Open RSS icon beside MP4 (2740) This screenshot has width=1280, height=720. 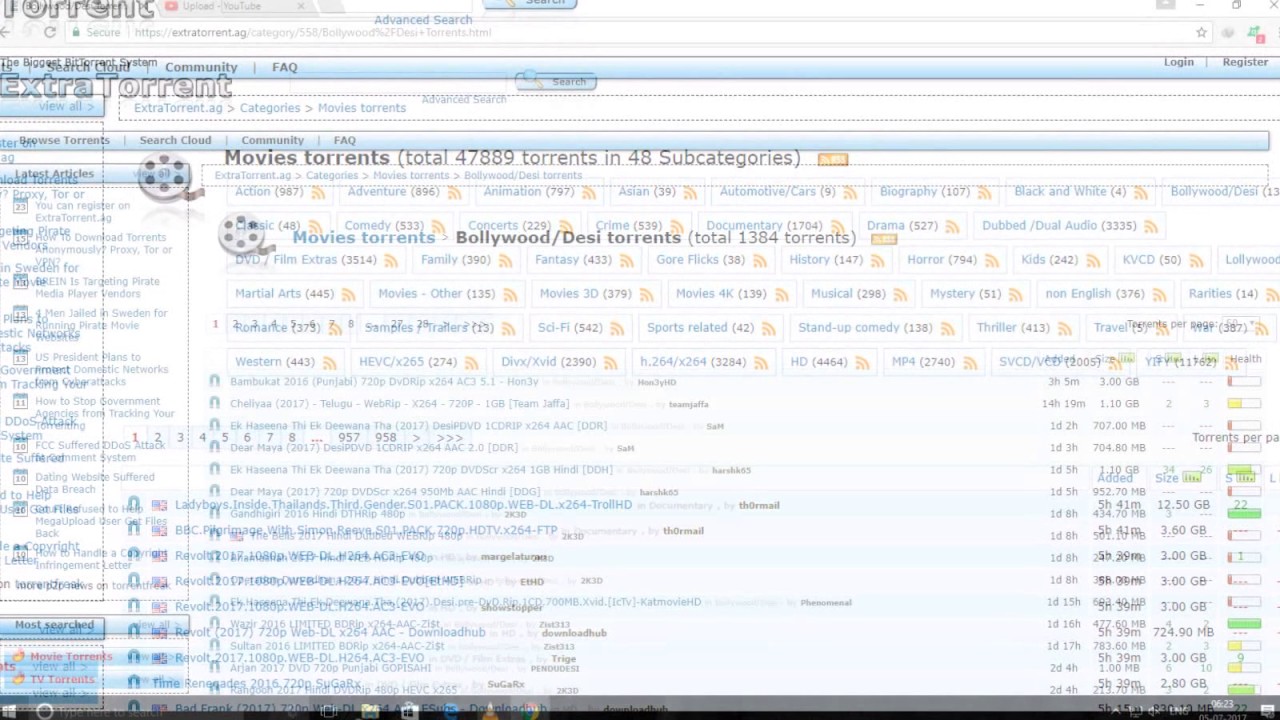pyautogui.click(x=969, y=363)
